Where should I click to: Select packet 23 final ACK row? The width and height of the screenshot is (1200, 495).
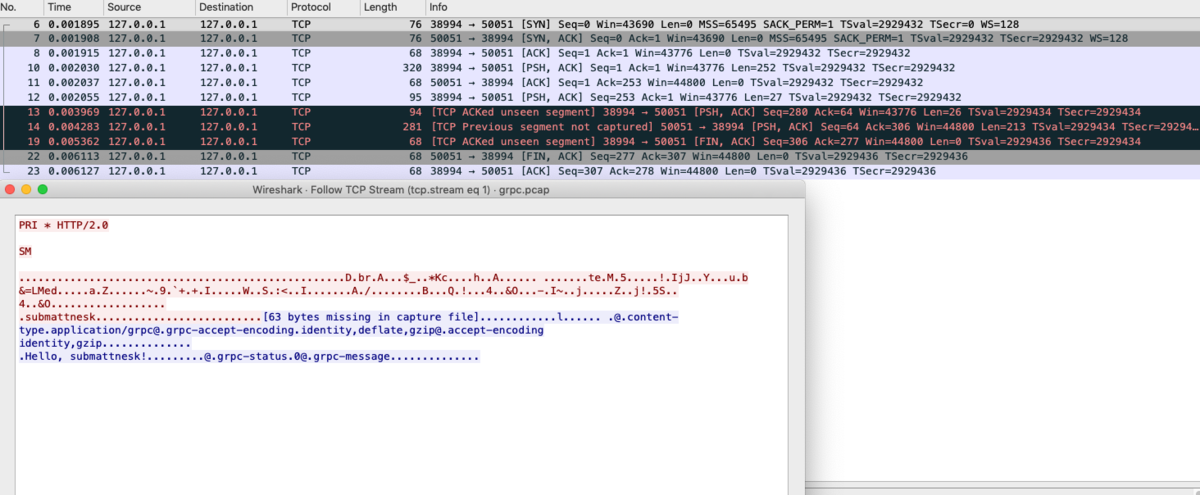(600, 172)
